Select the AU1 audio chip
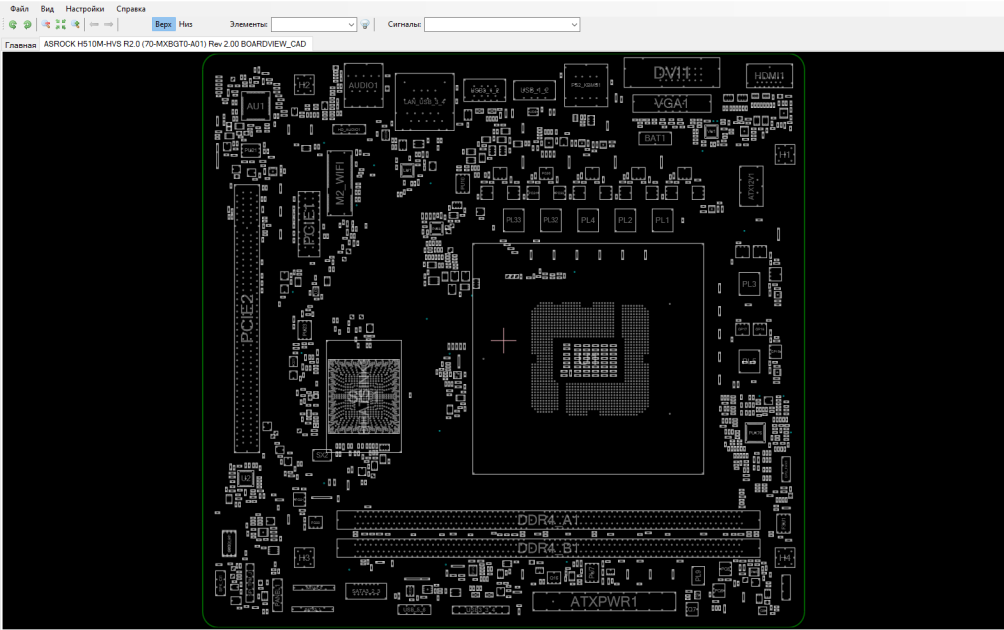 pyautogui.click(x=255, y=106)
